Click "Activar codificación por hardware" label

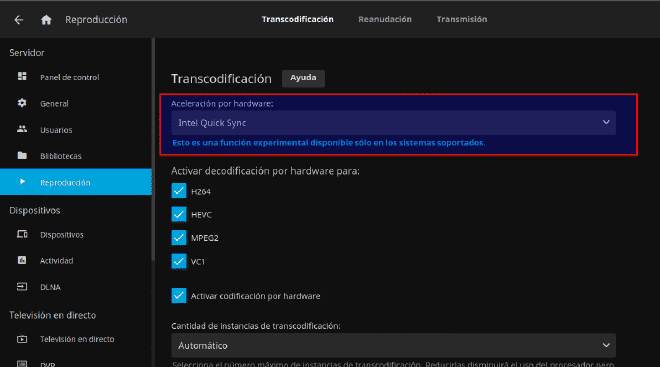click(255, 296)
